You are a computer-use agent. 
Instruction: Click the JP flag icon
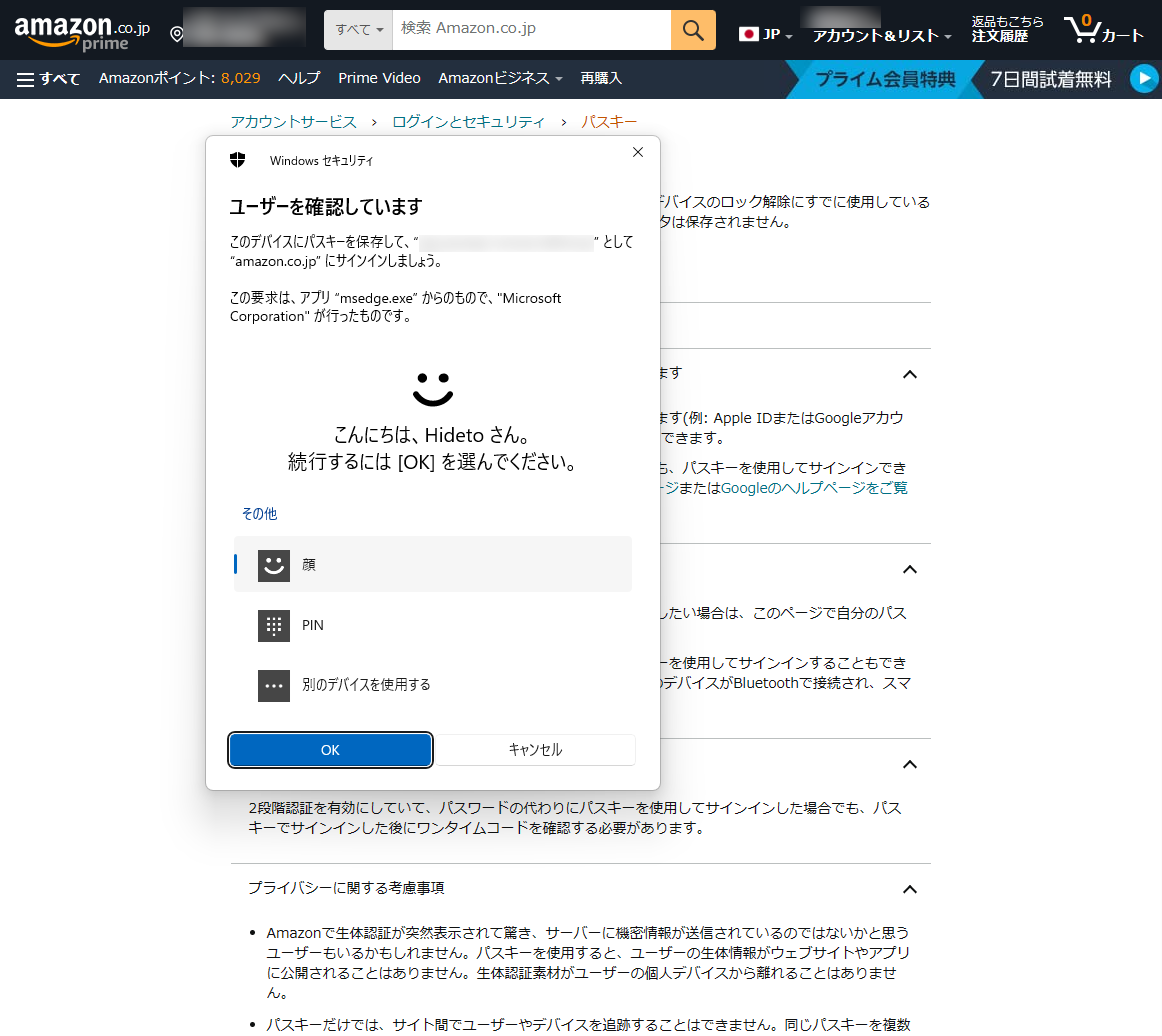[749, 32]
